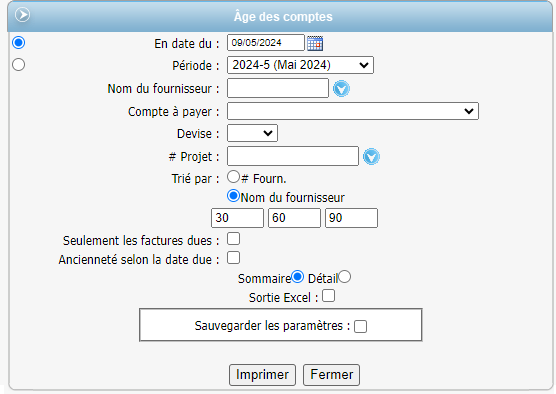Tick the 'Sortie Excel' checkbox

328,296
